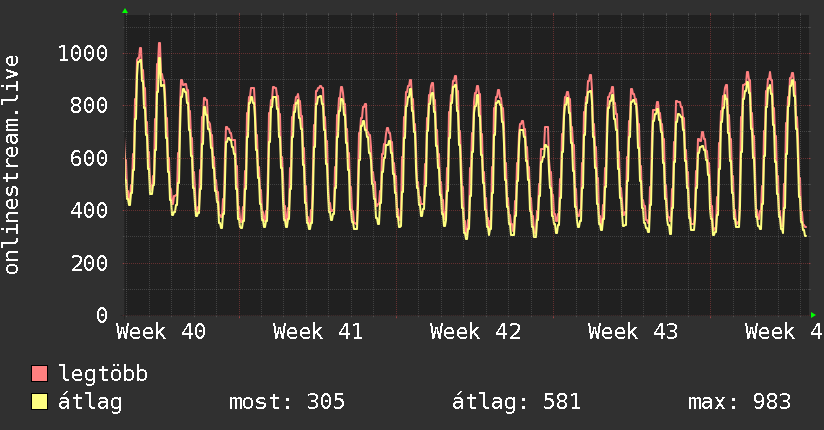Select the 'átlag' legend label beside yellow swatch
Viewport: 824px width, 430px height.
(90, 402)
